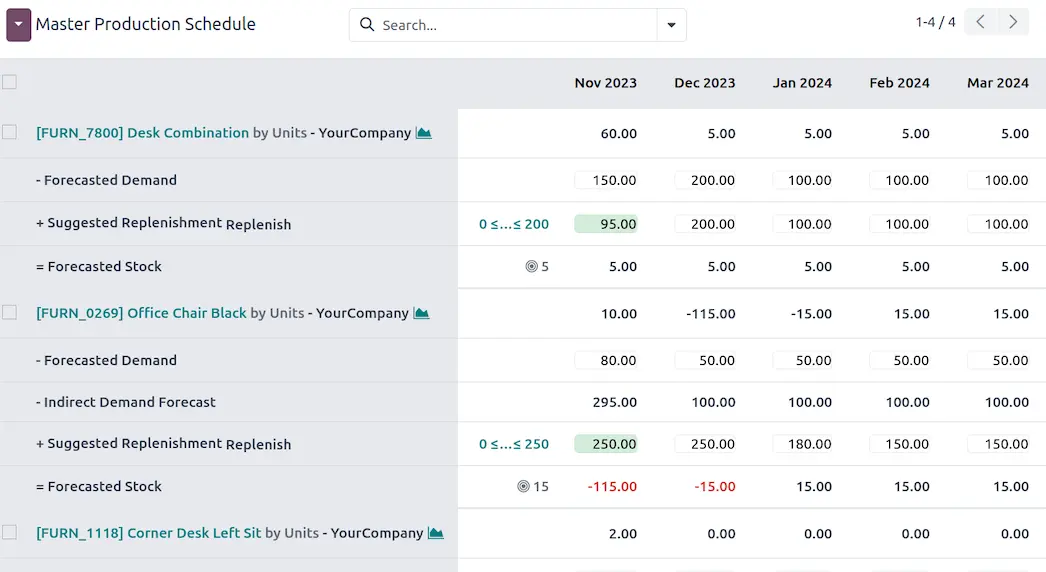The height and width of the screenshot is (572, 1046).
Task: Click the search magnifier icon
Action: click(367, 25)
